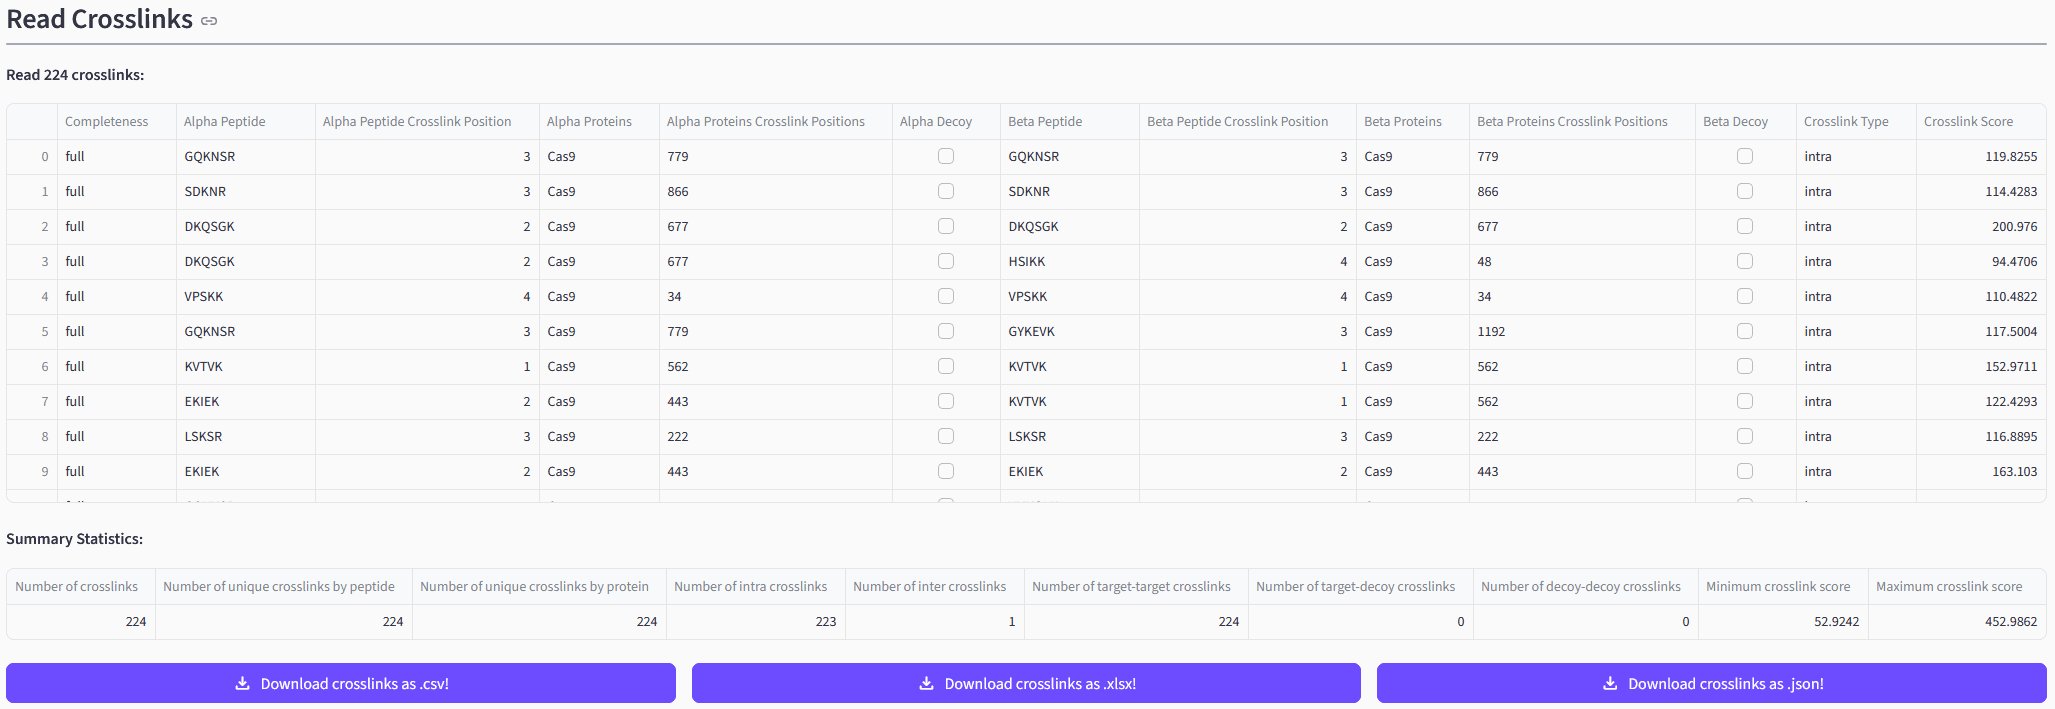This screenshot has height=709, width=2055.
Task: Click the download icon on the .csv button
Action: pos(242,684)
